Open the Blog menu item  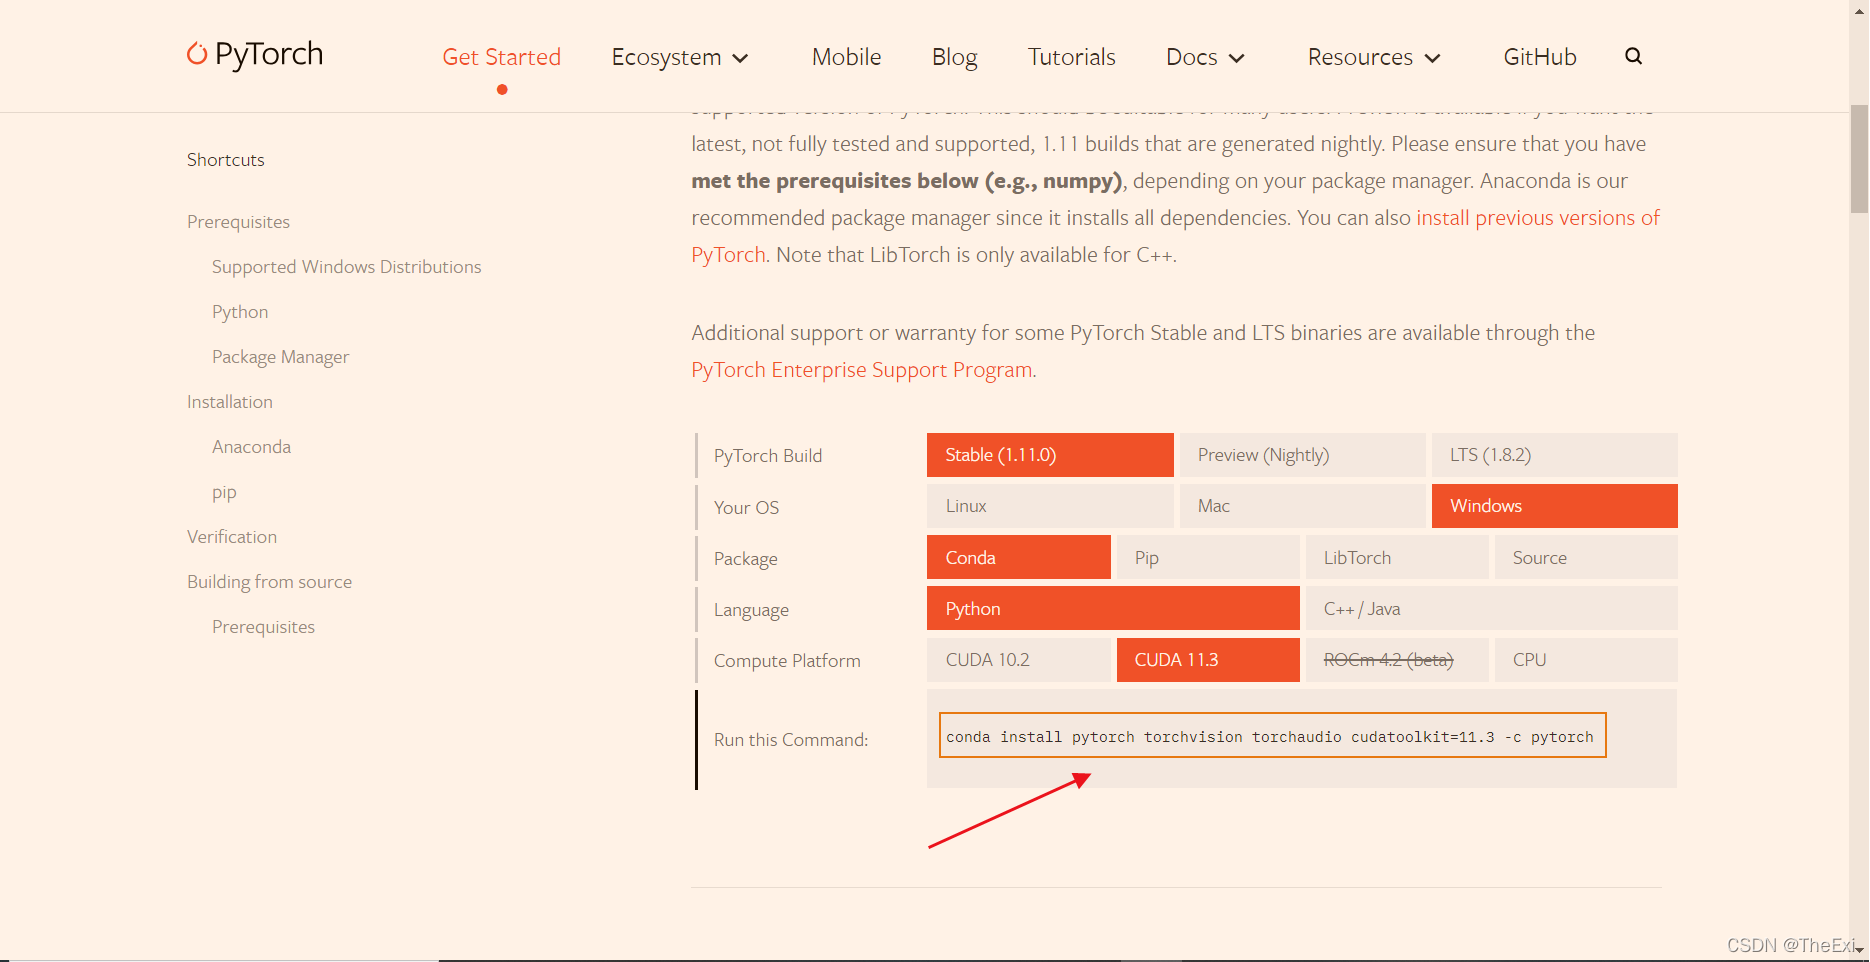coord(954,58)
